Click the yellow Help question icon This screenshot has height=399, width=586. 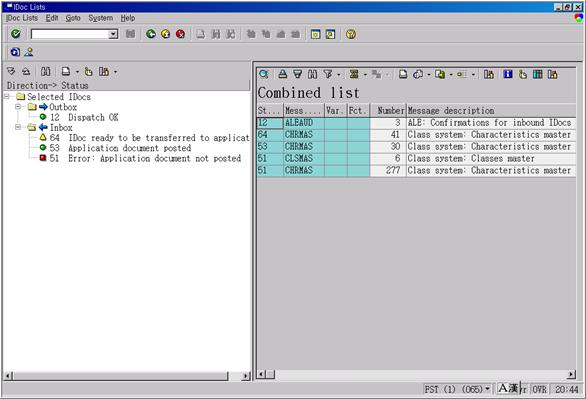tap(351, 34)
